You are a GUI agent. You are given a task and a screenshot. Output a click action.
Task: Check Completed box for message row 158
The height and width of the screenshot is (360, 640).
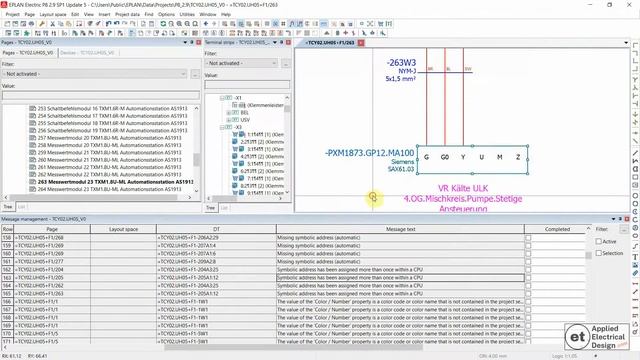click(x=528, y=238)
